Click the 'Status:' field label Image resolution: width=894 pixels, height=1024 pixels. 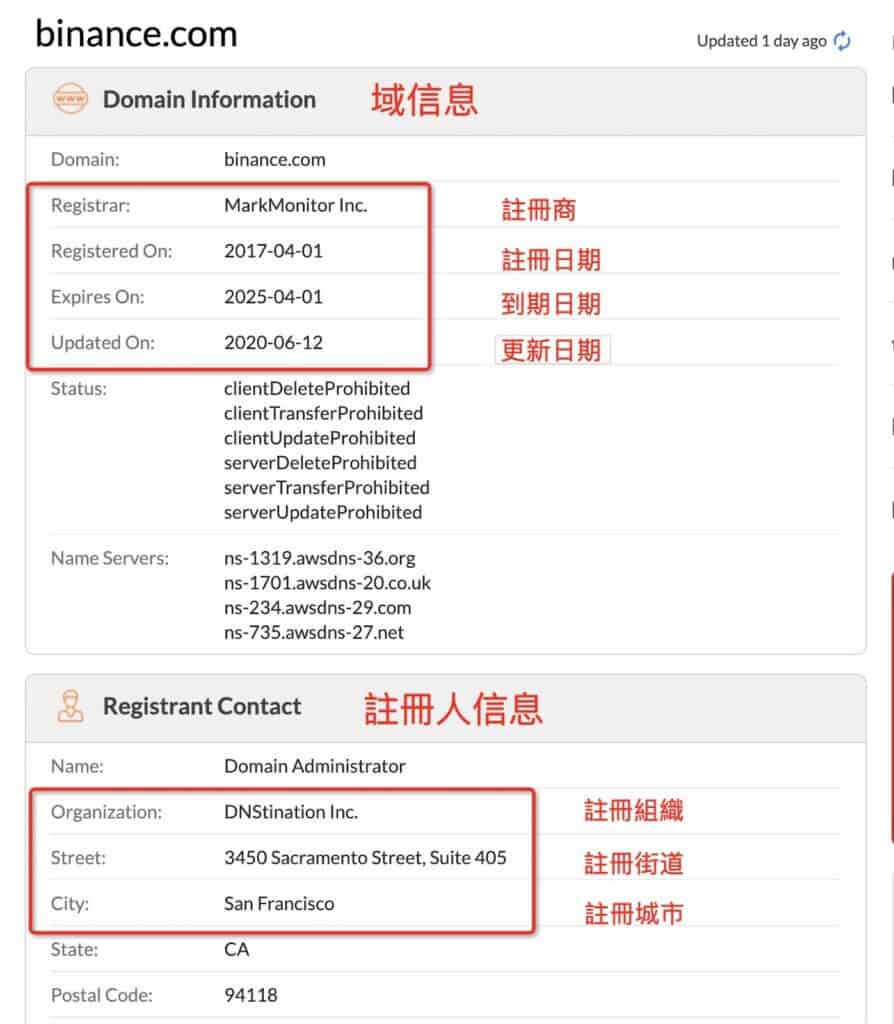pyautogui.click(x=78, y=389)
